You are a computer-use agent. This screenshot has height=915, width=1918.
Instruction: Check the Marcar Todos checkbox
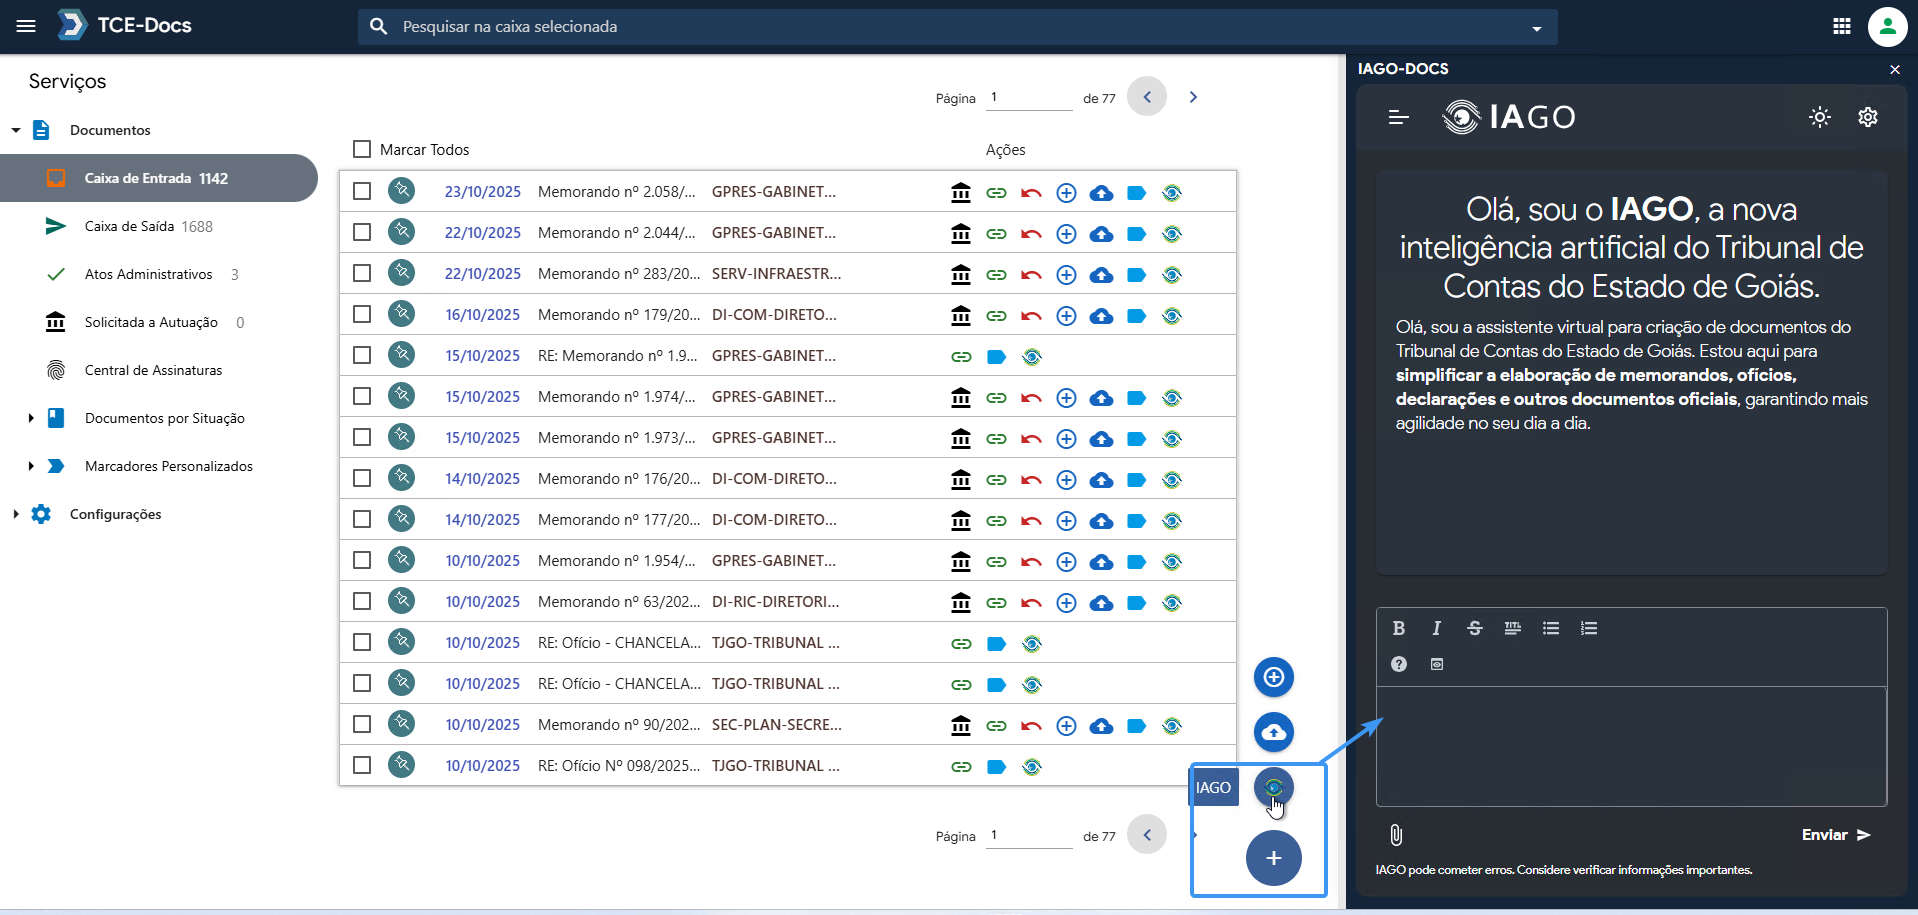tap(362, 149)
